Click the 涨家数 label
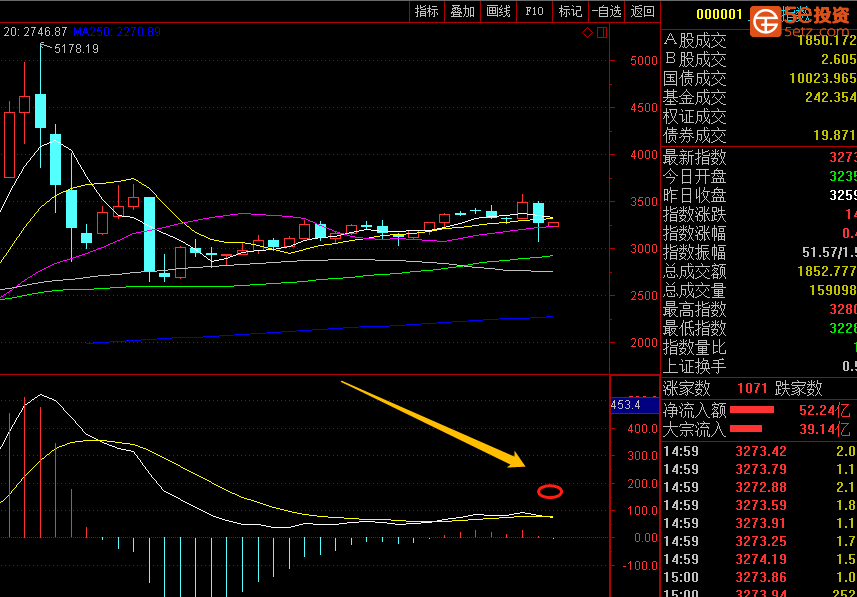 [x=687, y=388]
